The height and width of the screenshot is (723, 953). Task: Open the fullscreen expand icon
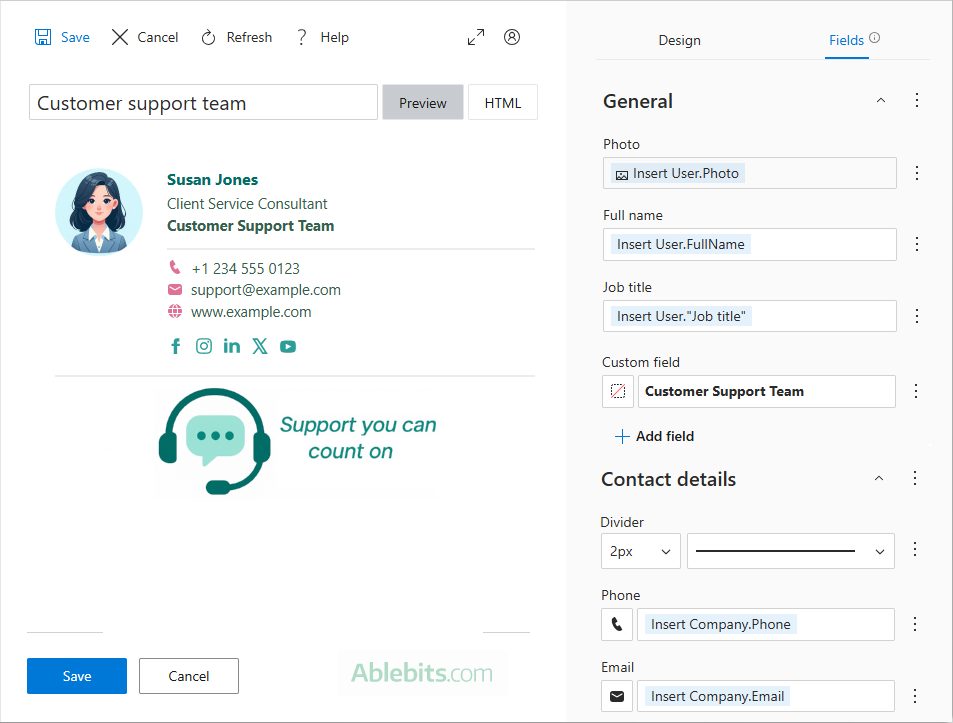coord(476,36)
